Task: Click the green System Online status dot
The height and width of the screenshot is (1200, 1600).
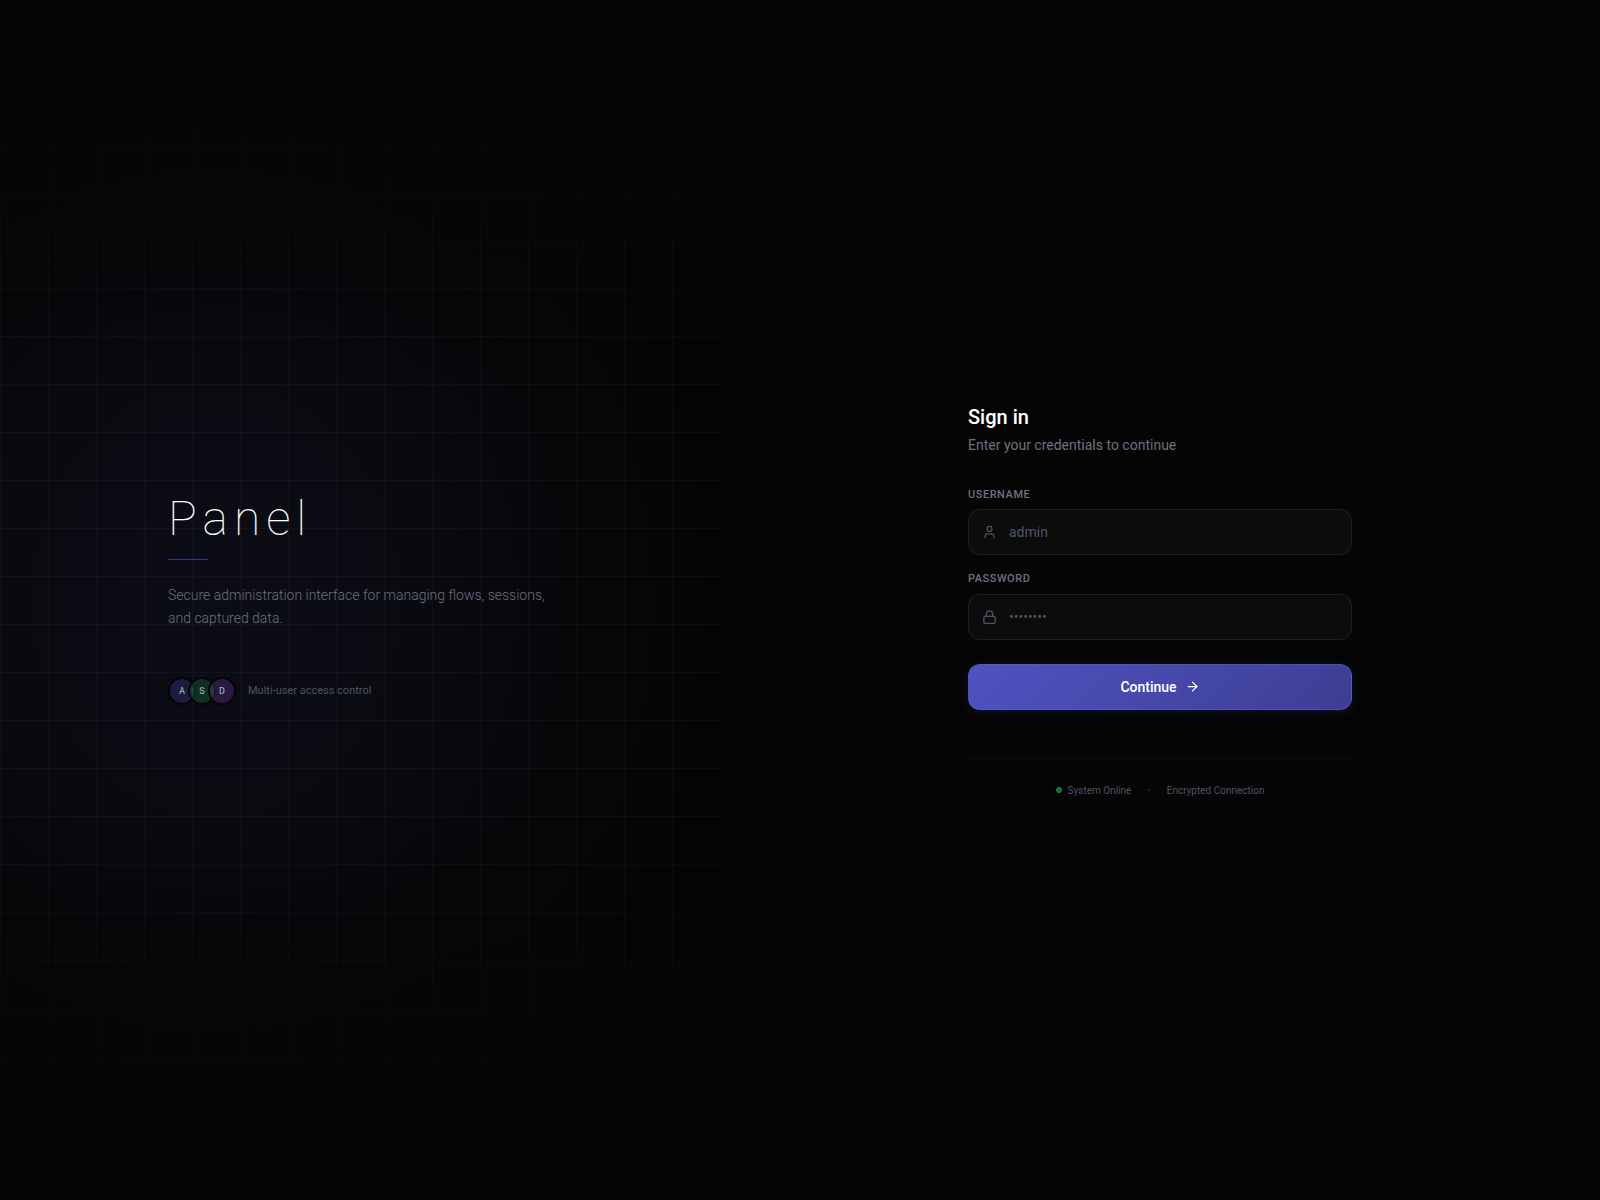Action: click(1058, 790)
